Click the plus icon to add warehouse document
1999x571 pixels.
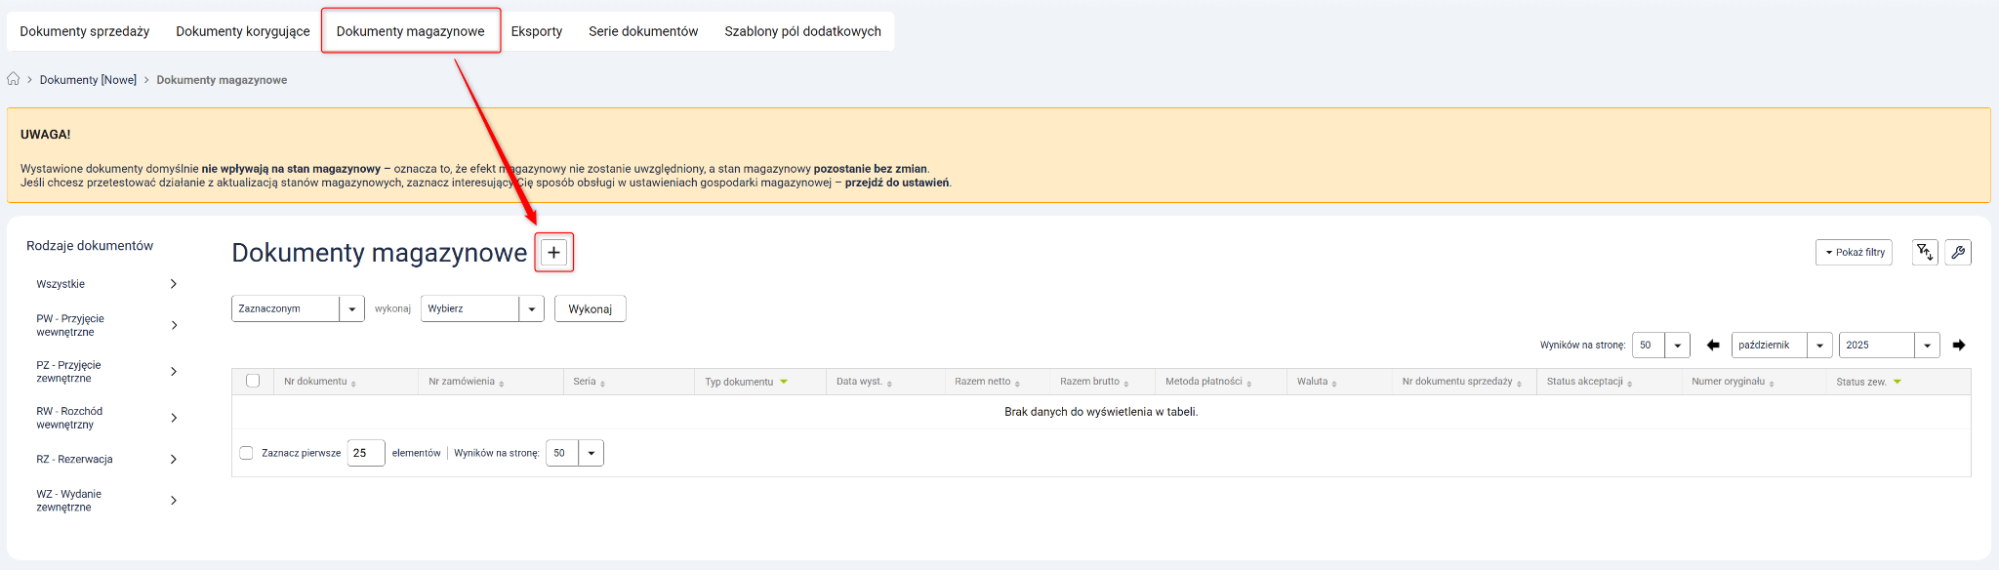click(x=554, y=252)
